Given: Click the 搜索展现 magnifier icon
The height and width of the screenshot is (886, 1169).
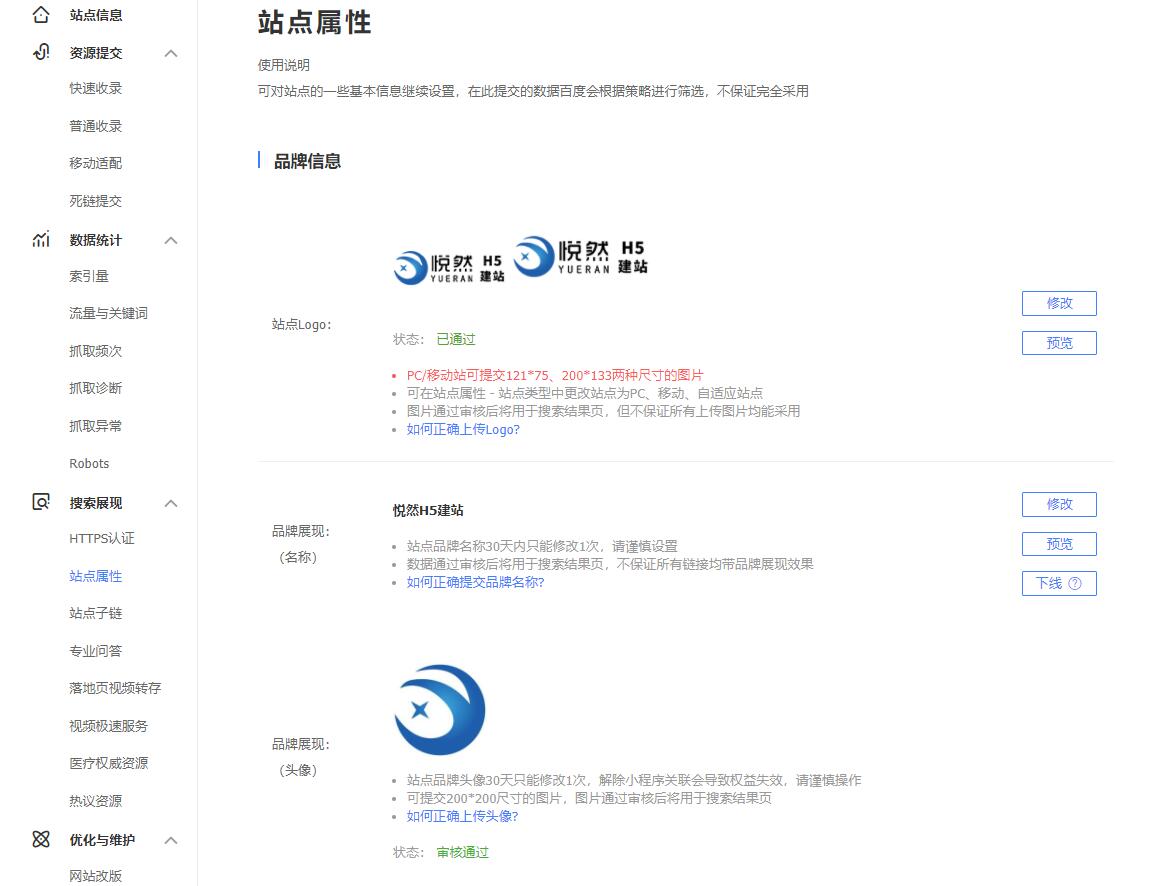Looking at the screenshot, I should click(41, 502).
